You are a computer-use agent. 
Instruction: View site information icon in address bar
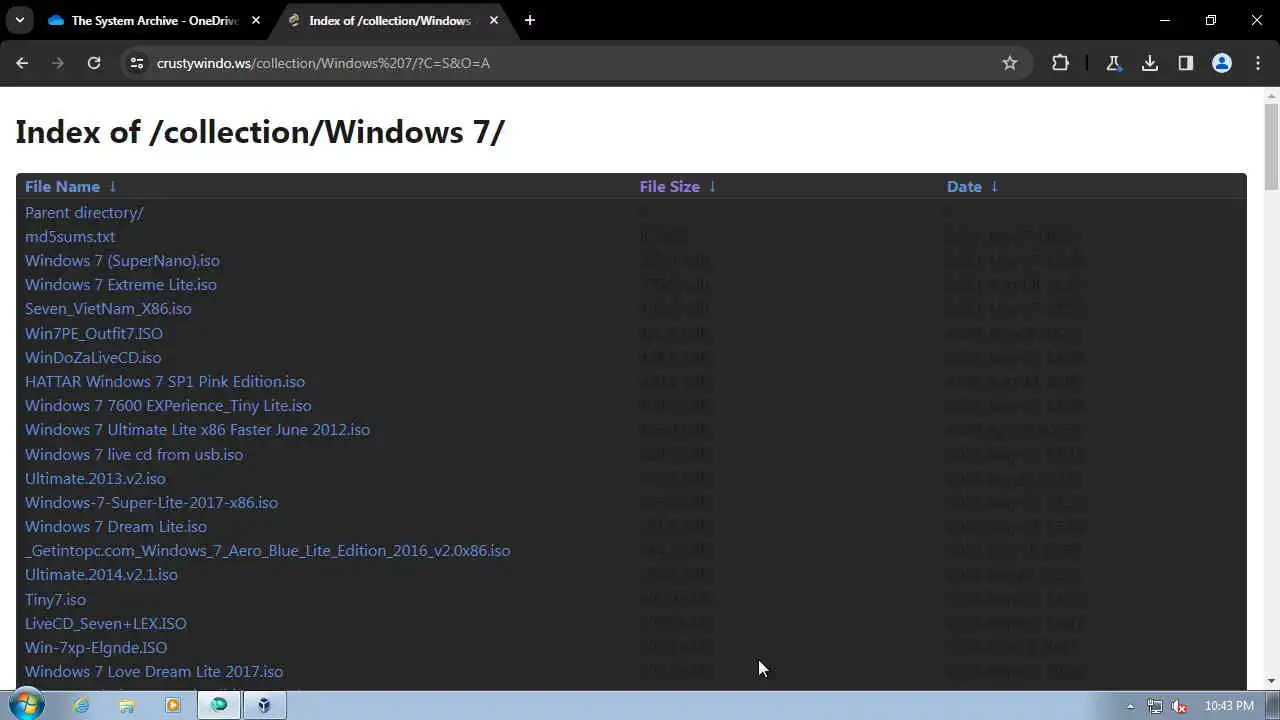pos(137,63)
